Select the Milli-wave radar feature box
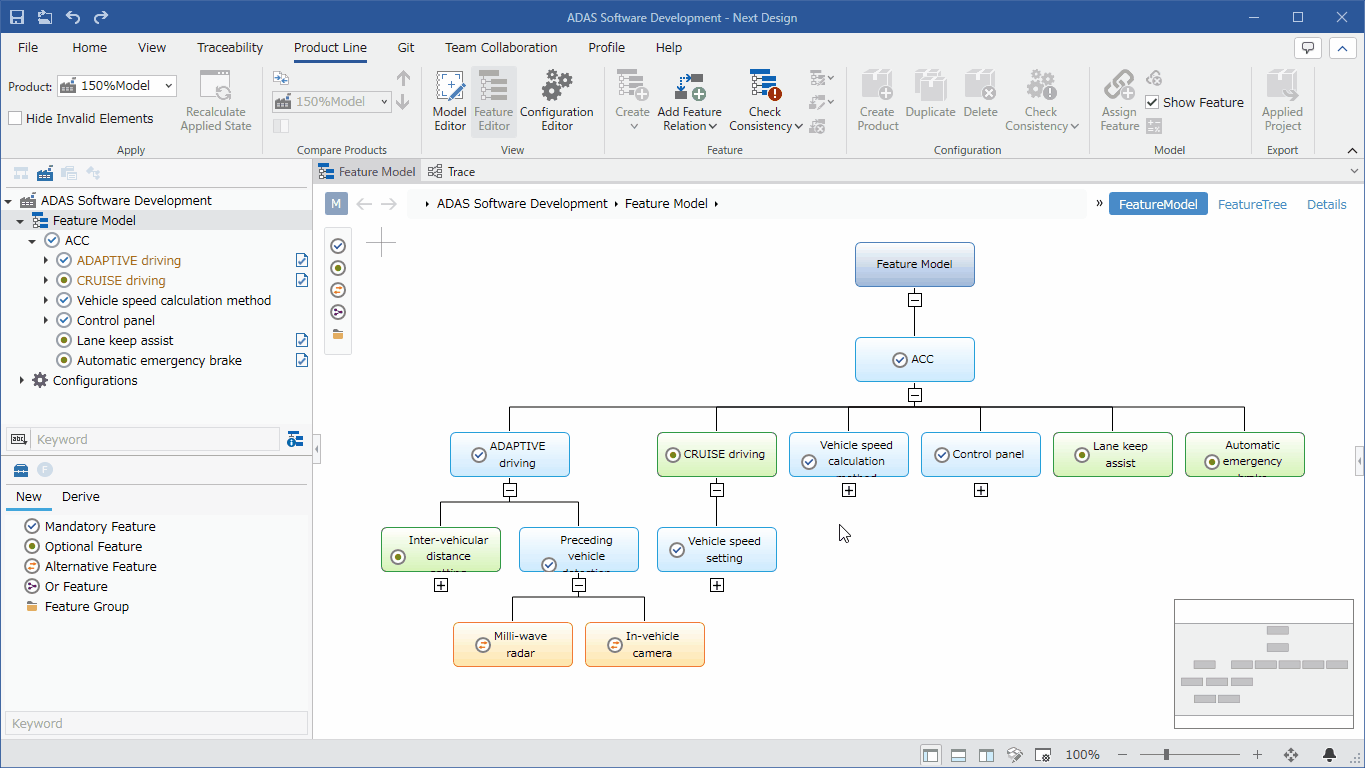The width and height of the screenshot is (1365, 768). [513, 644]
